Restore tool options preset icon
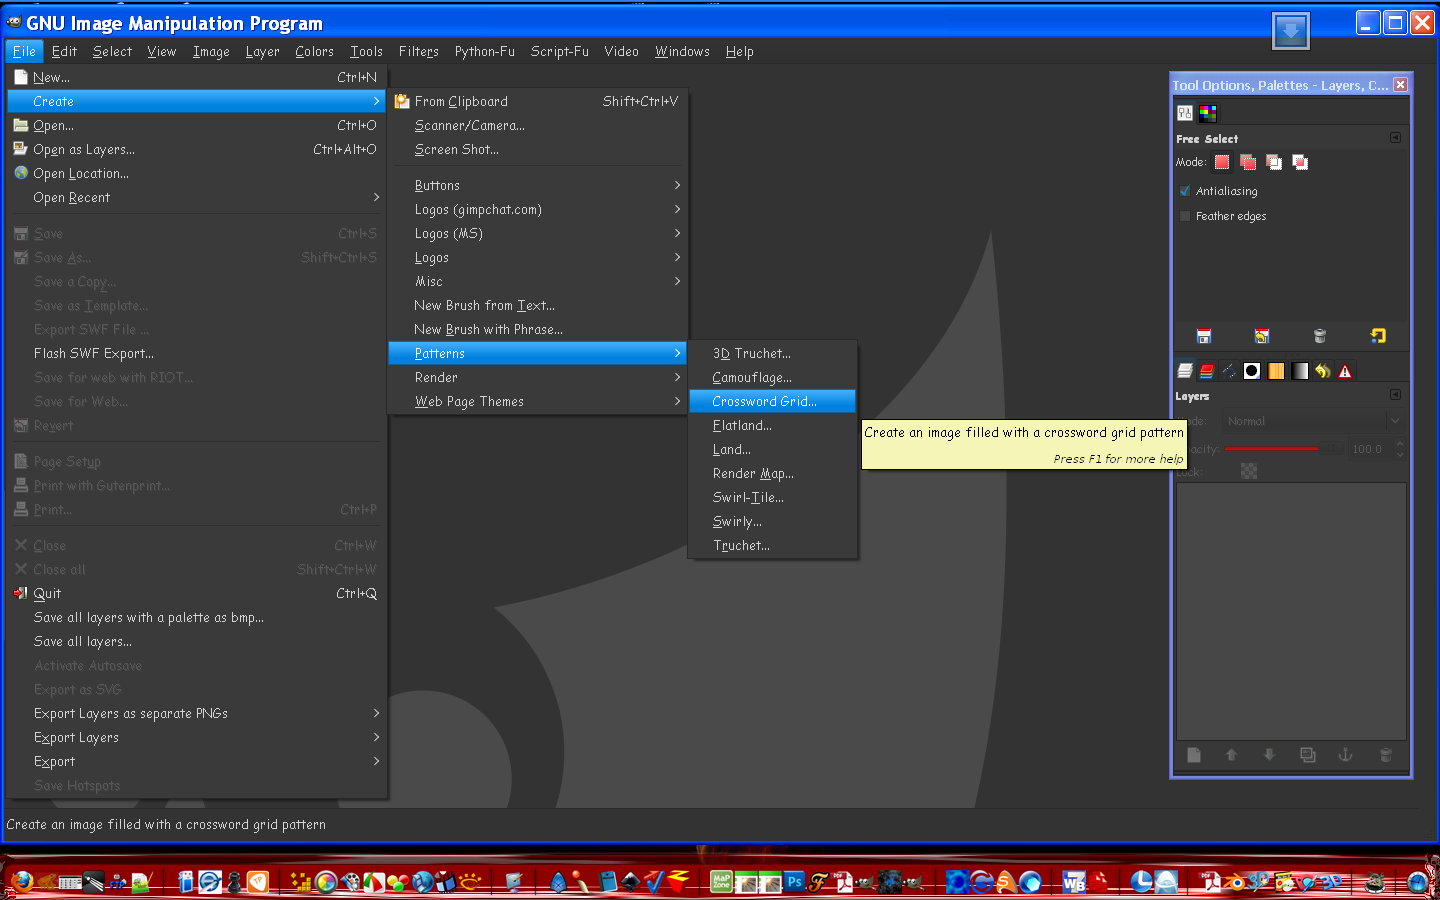Viewport: 1440px width, 900px height. (x=1262, y=336)
